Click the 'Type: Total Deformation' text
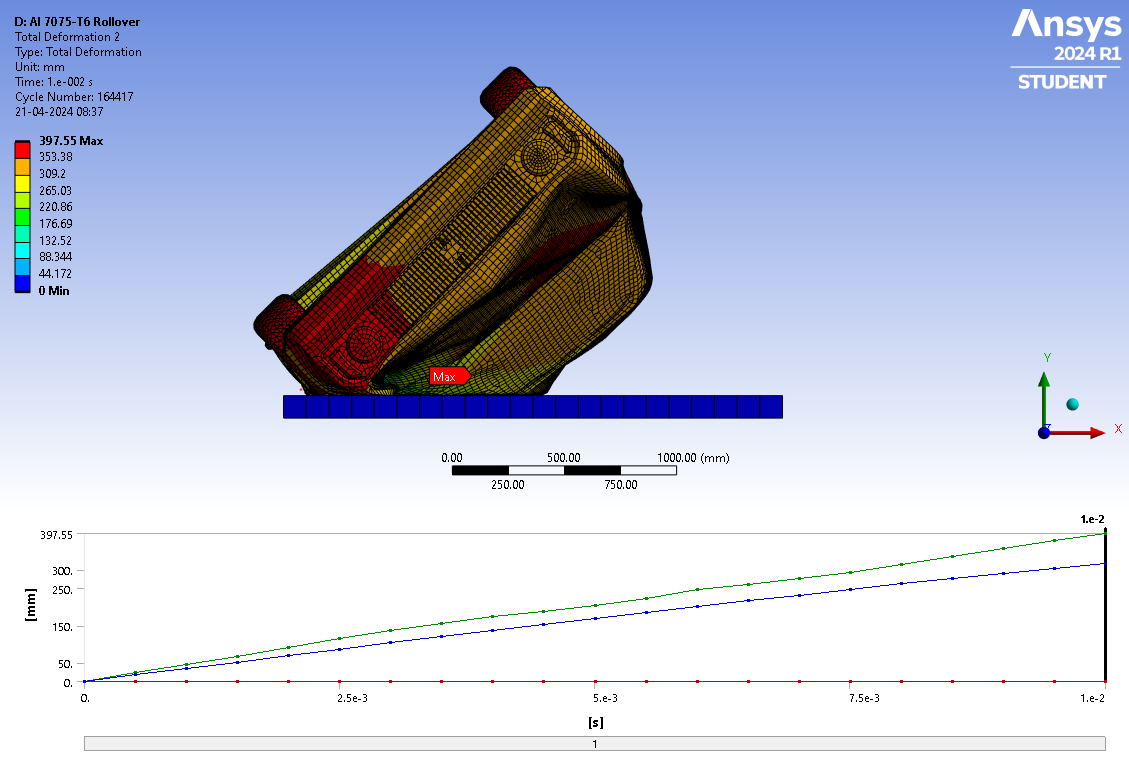The height and width of the screenshot is (763, 1129). [78, 52]
